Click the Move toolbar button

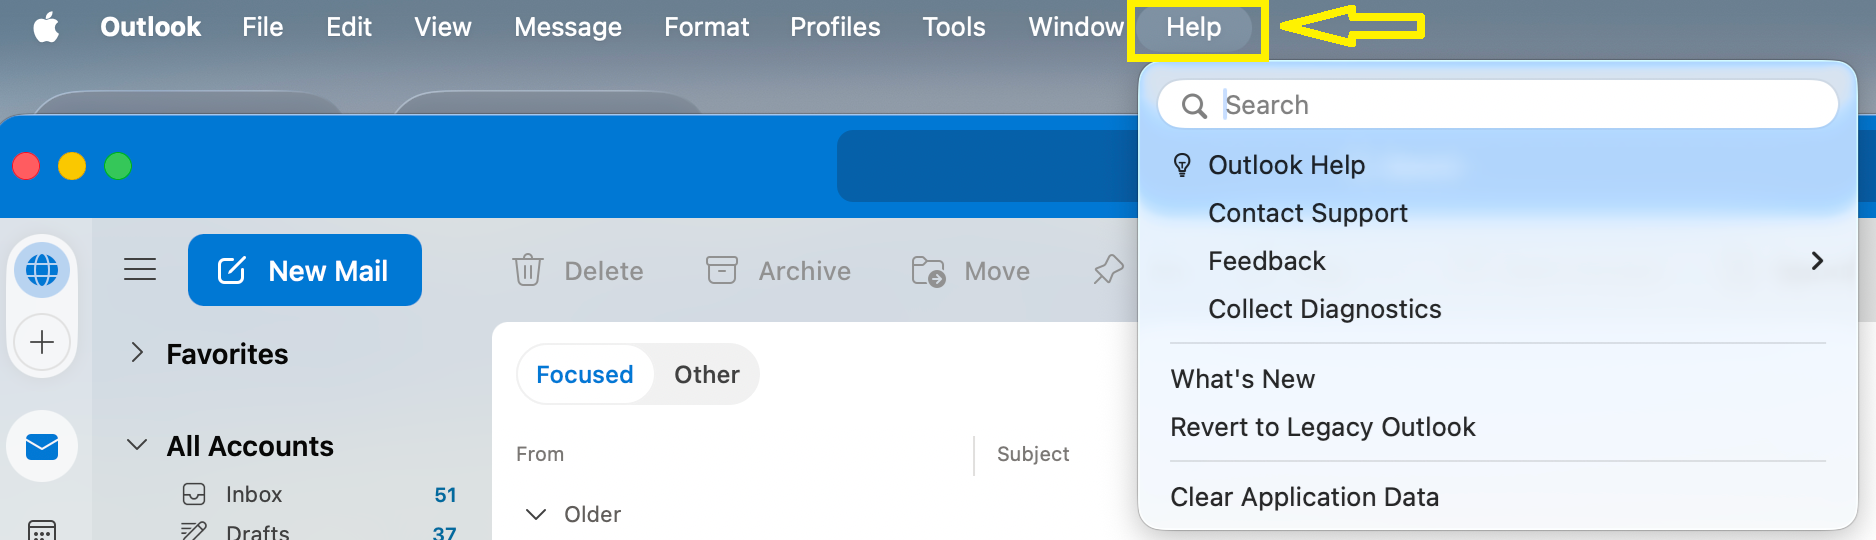[x=970, y=271]
